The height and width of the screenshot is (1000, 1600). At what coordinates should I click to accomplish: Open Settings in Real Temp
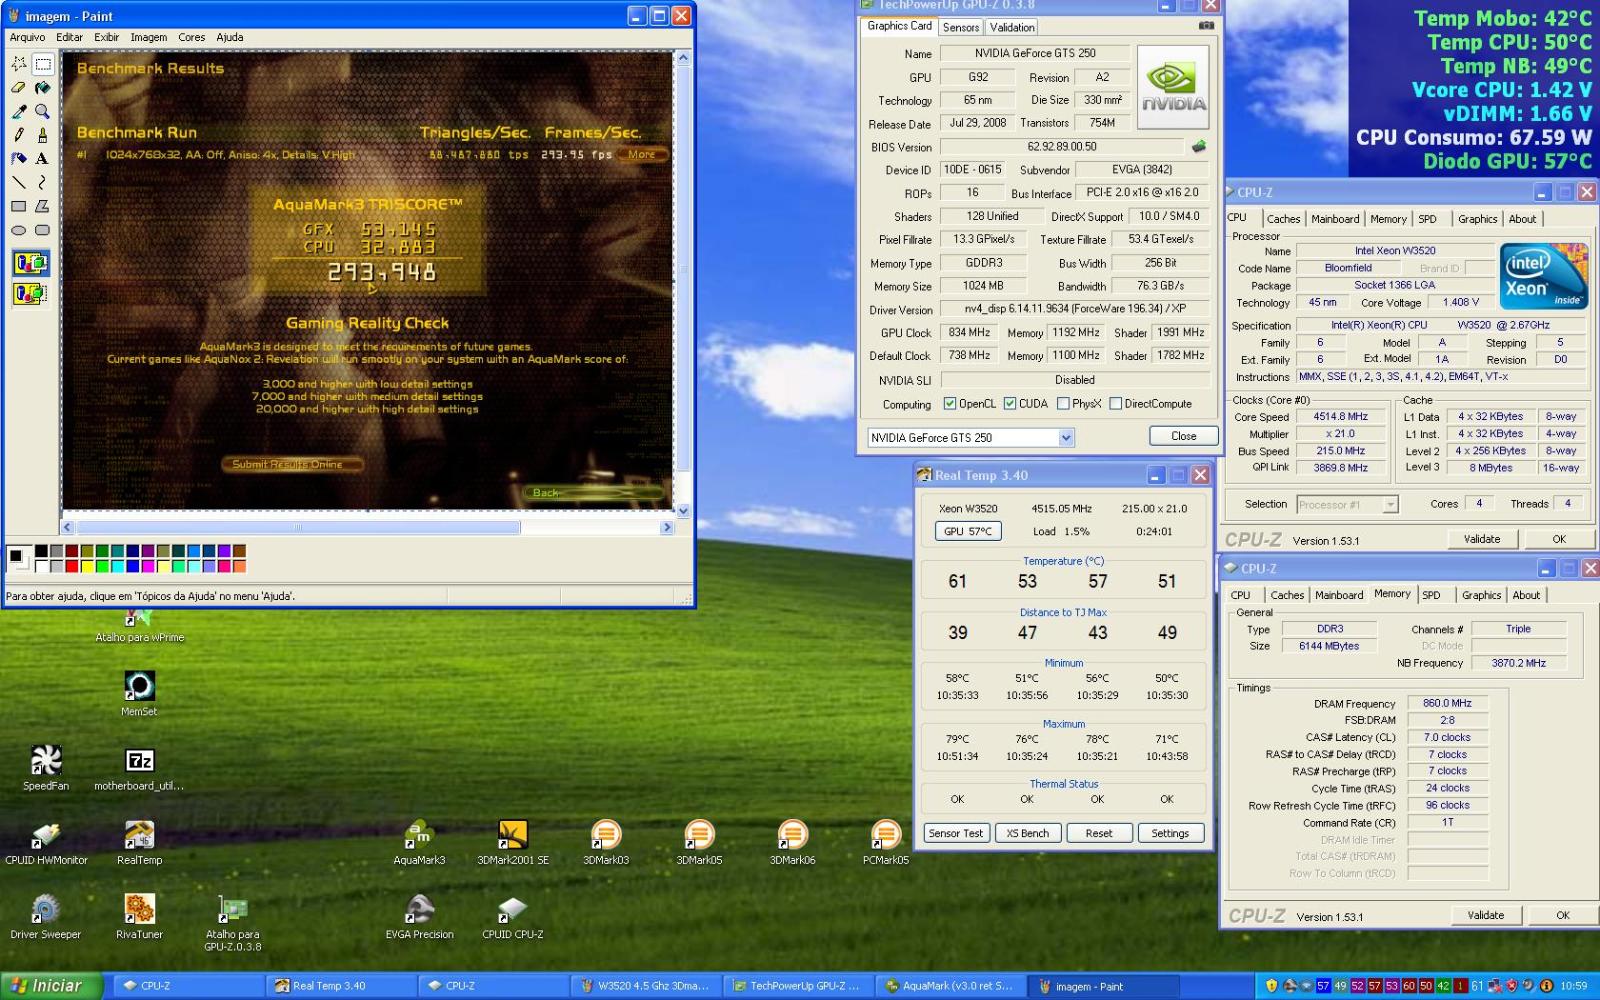coord(1170,833)
